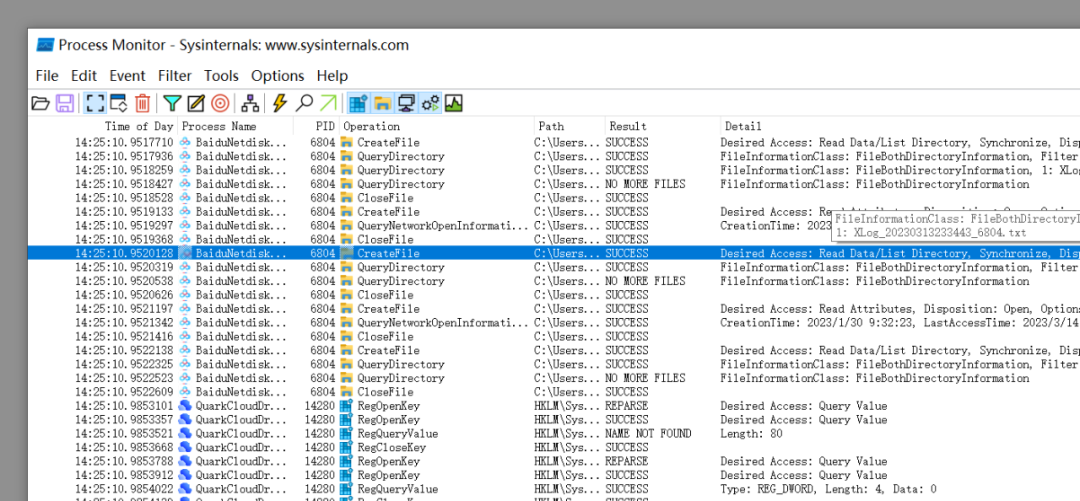Jump to object with the green arrow icon
The height and width of the screenshot is (501, 1080).
point(328,103)
